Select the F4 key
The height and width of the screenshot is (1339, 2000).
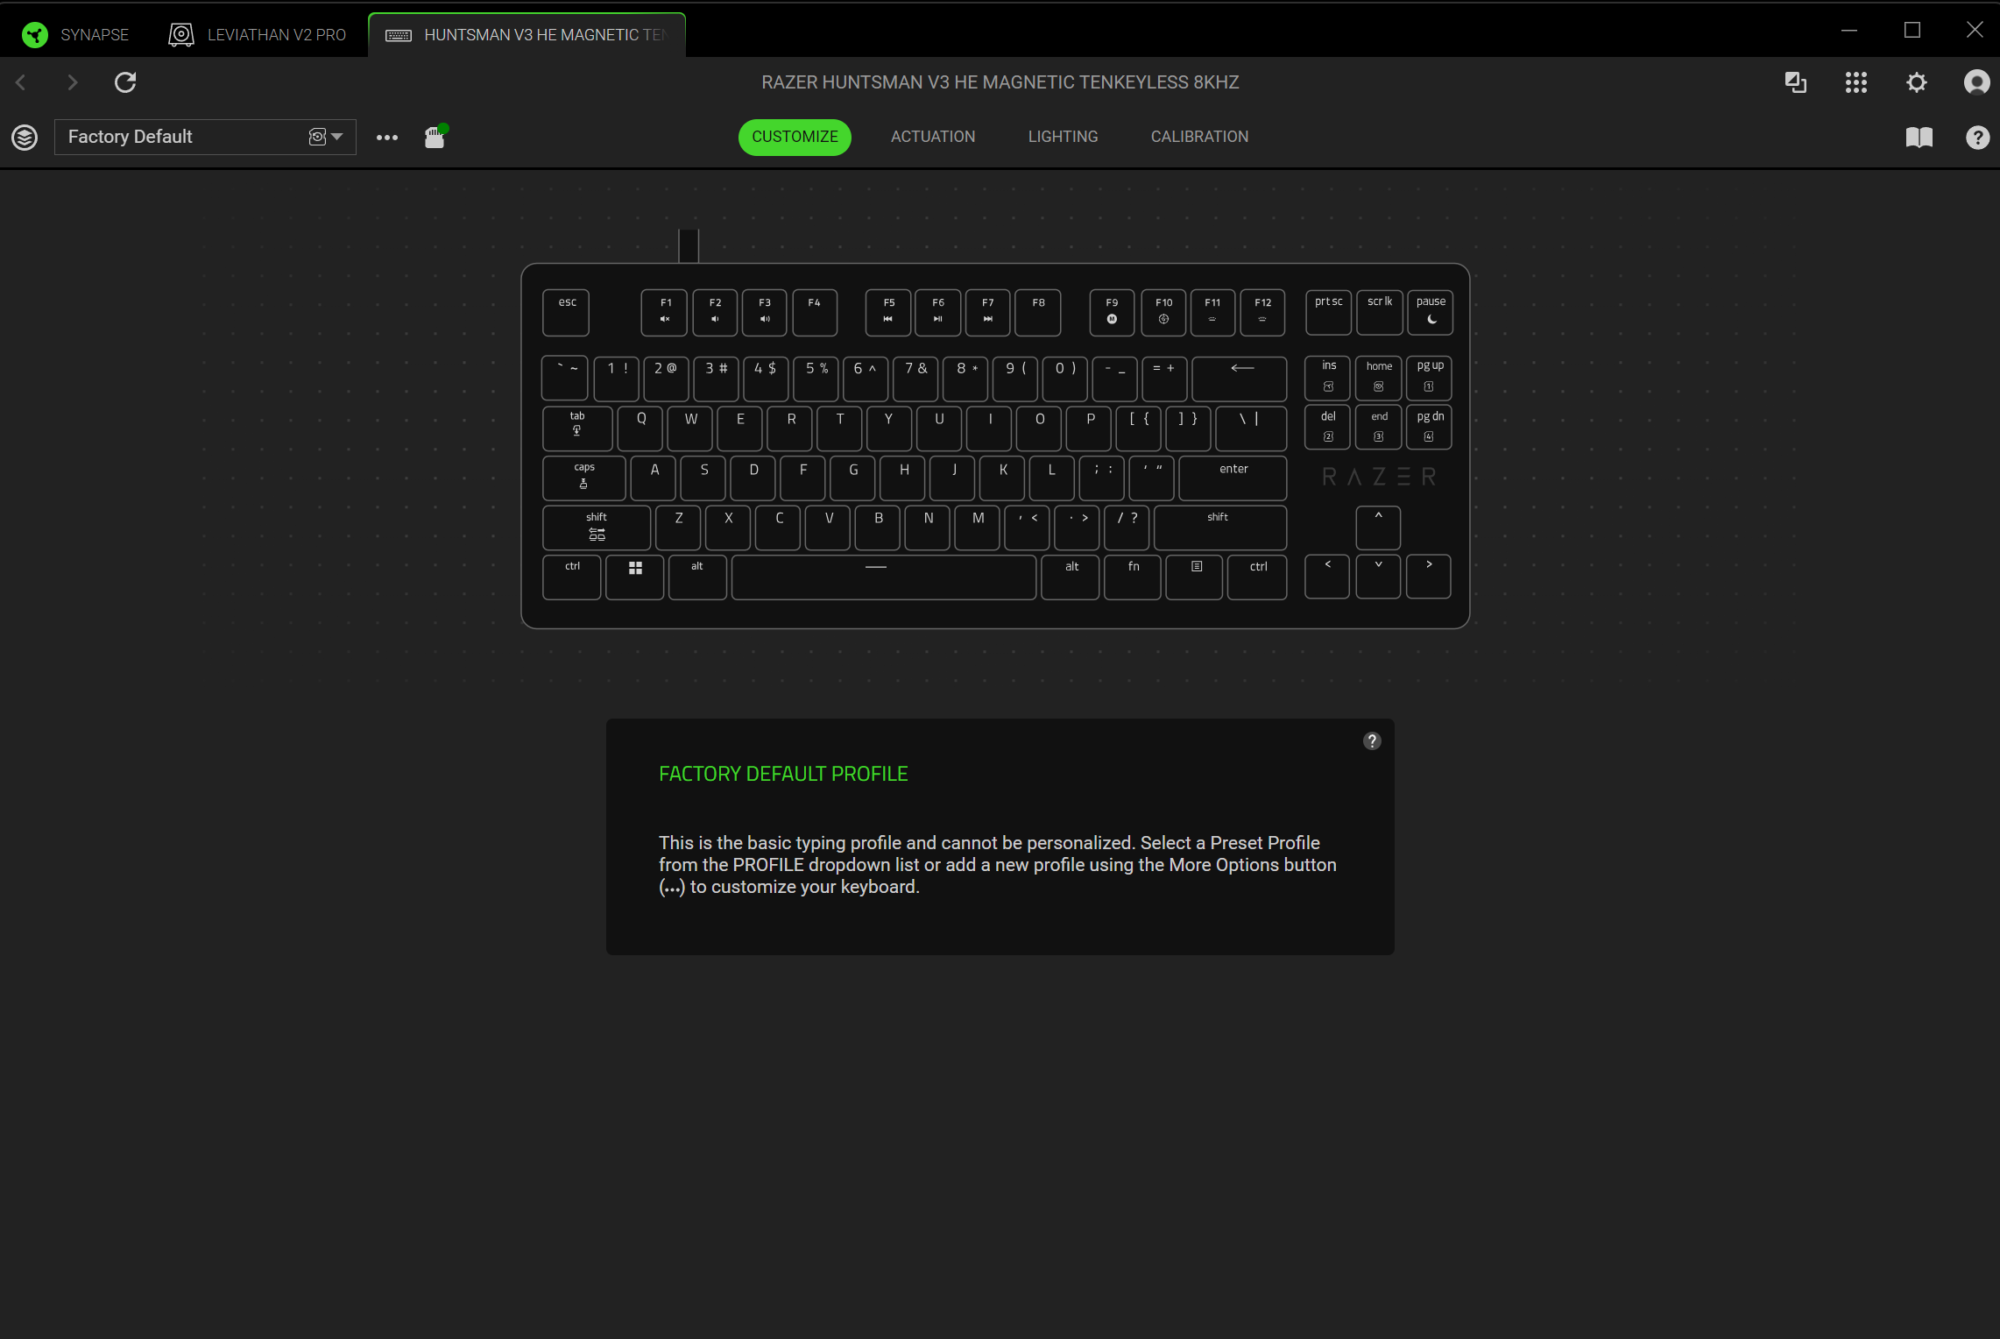[815, 313]
